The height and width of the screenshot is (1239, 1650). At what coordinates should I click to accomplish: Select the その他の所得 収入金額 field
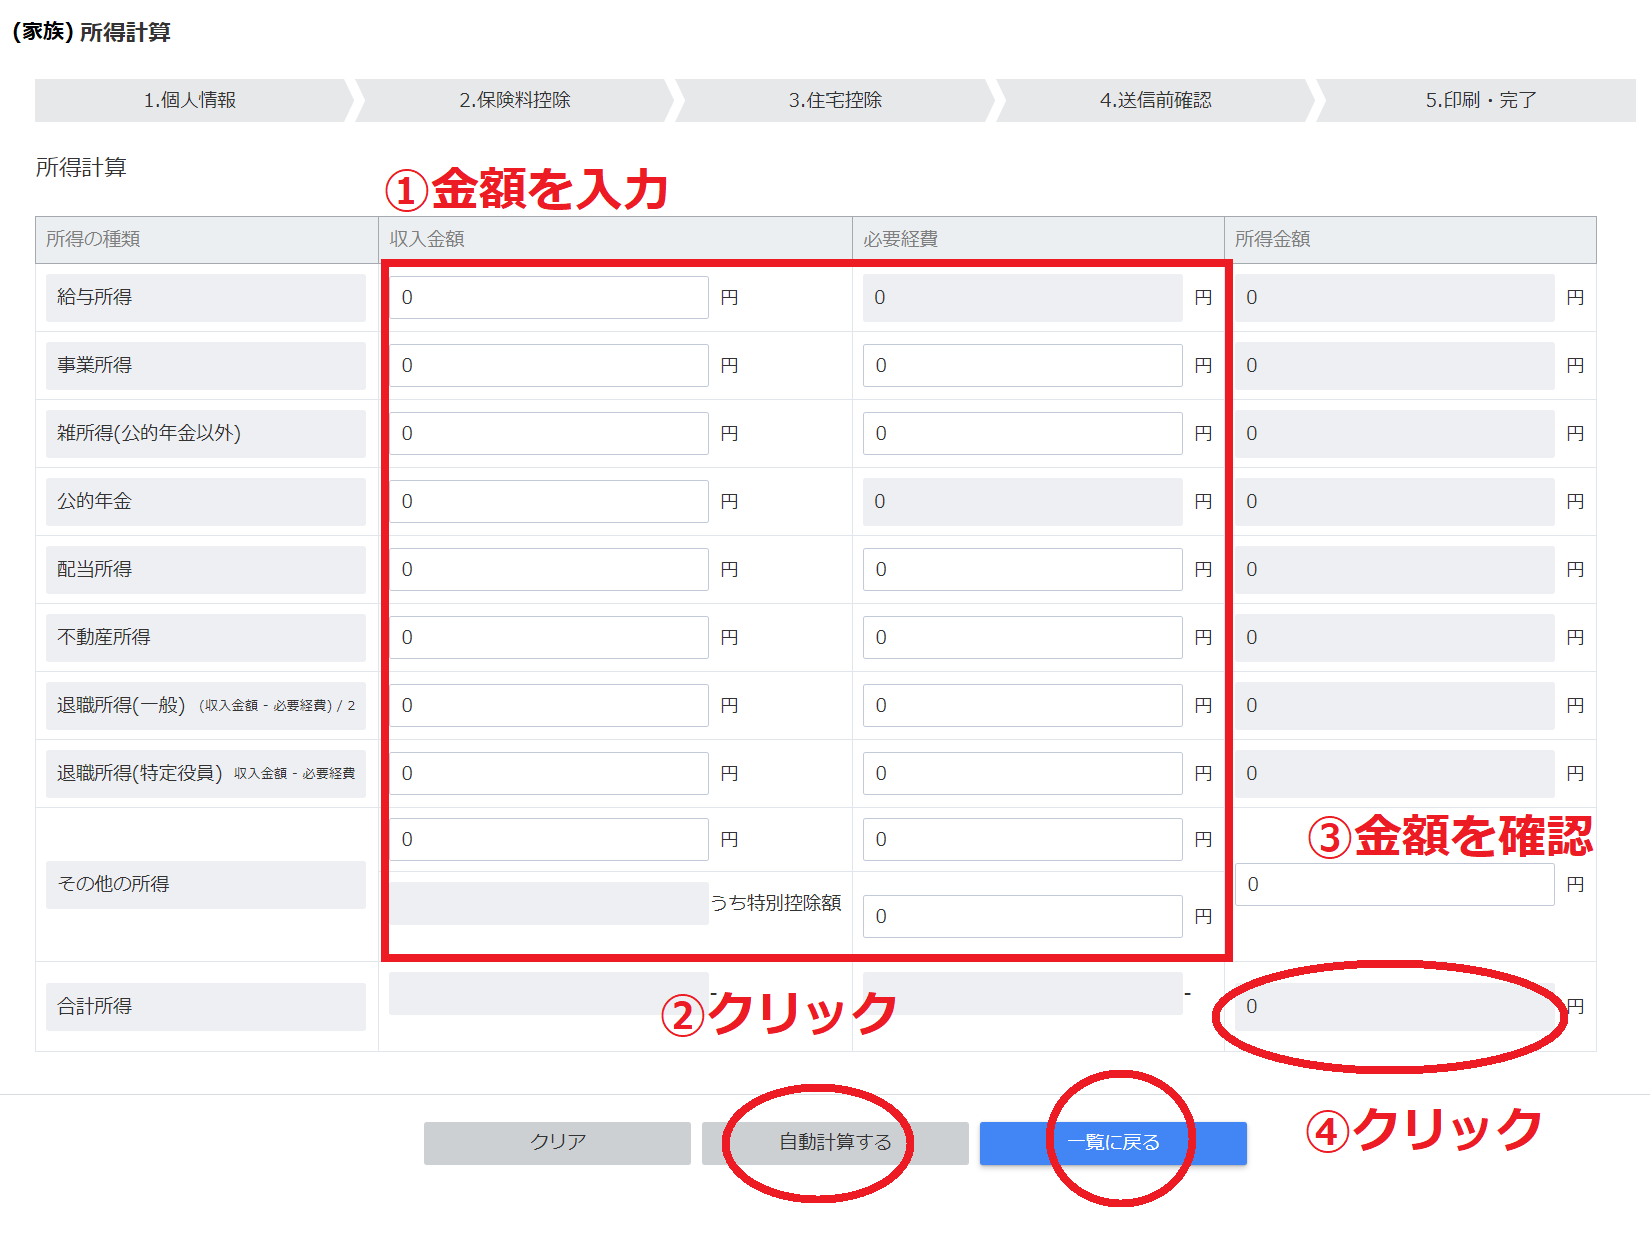tap(548, 839)
